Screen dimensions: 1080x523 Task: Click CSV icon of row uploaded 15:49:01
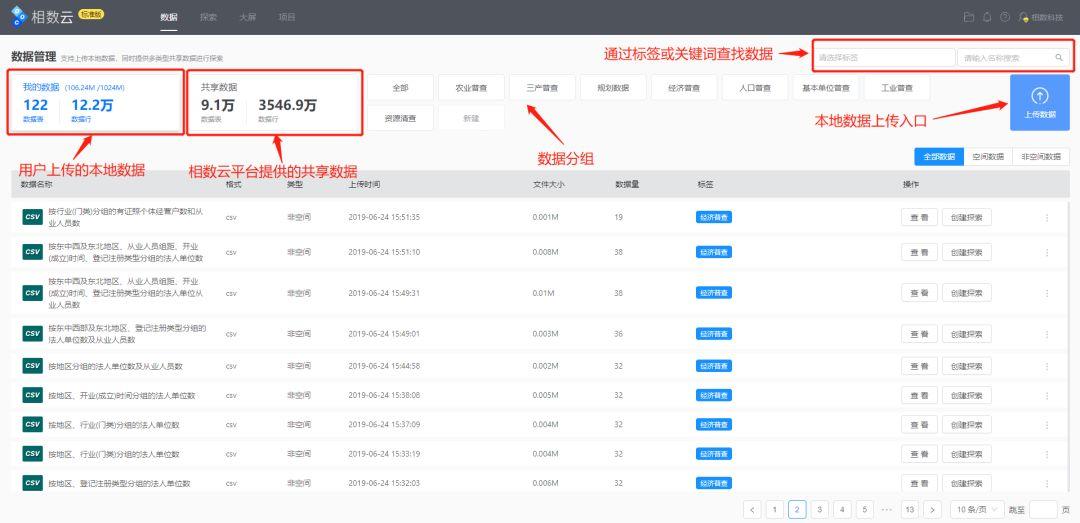coord(32,334)
